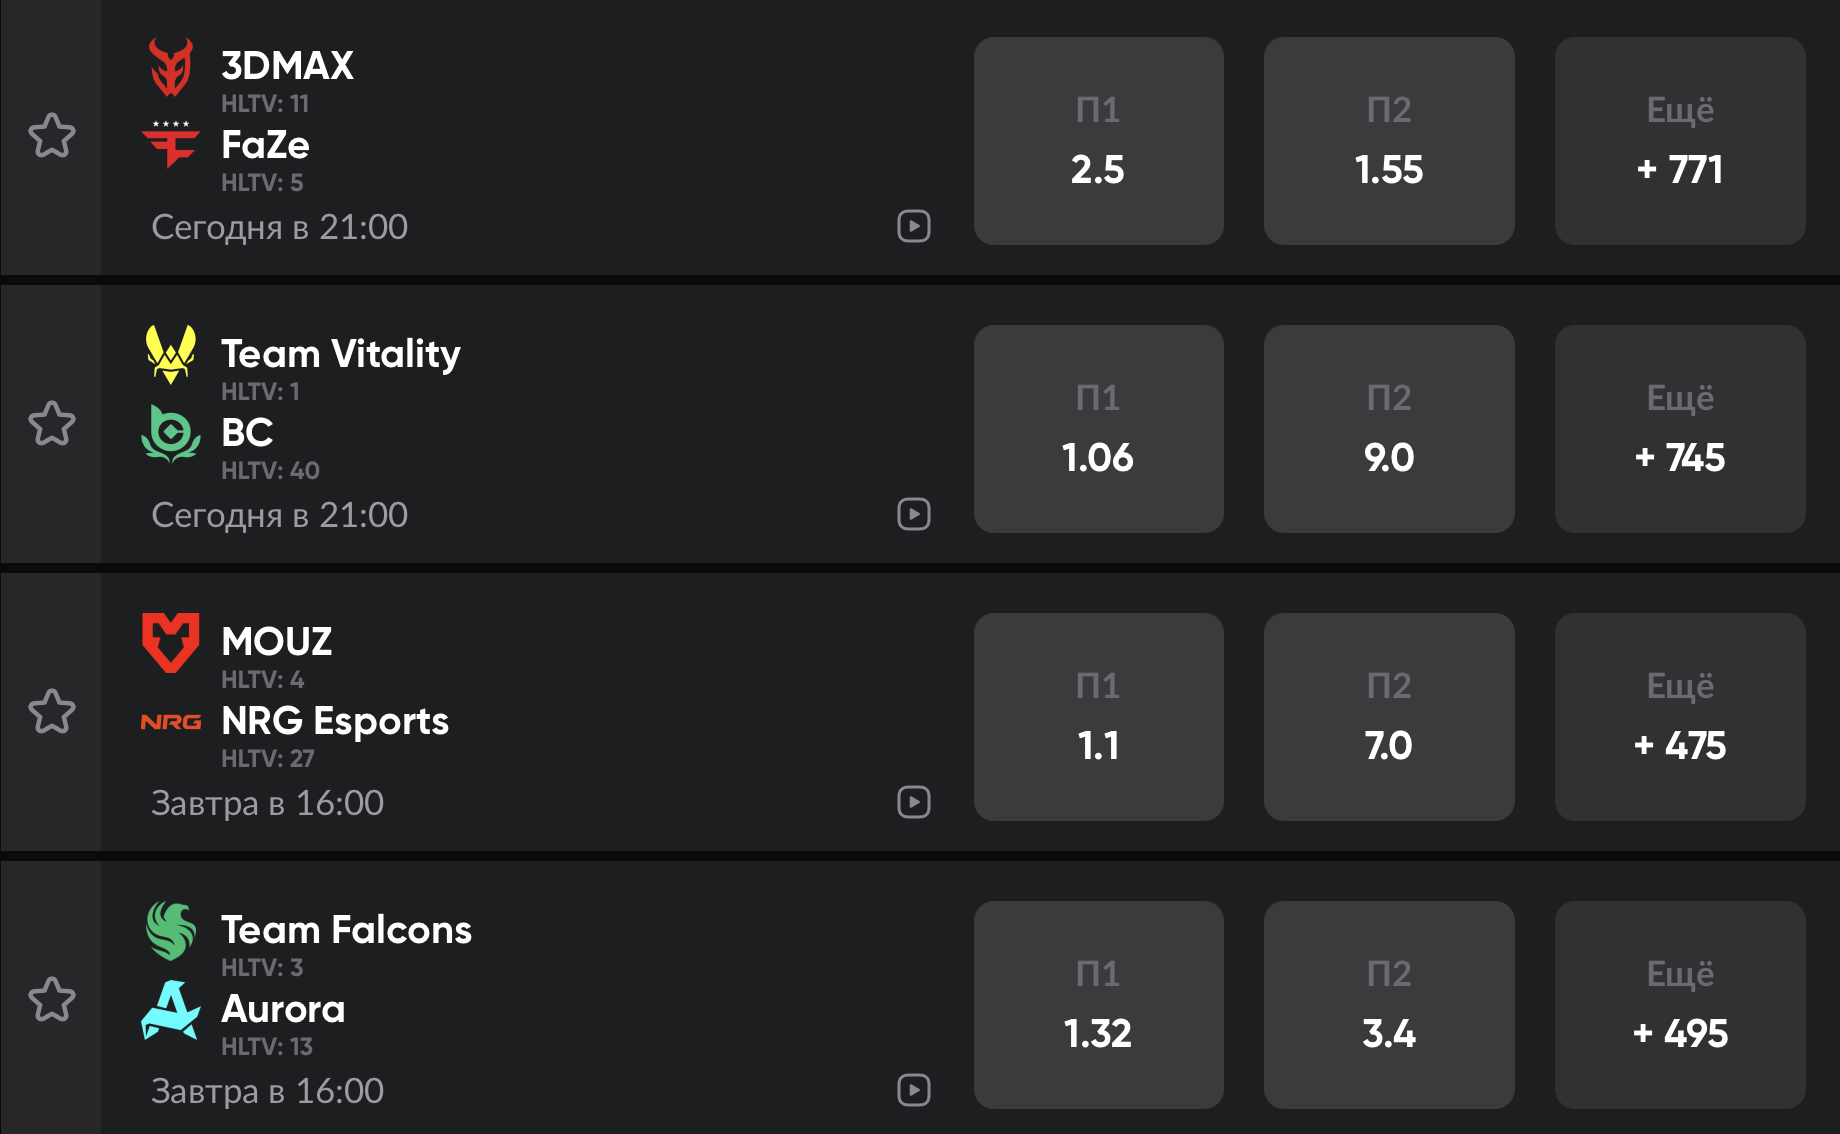Click the 3DMAX team logo

coord(171,67)
